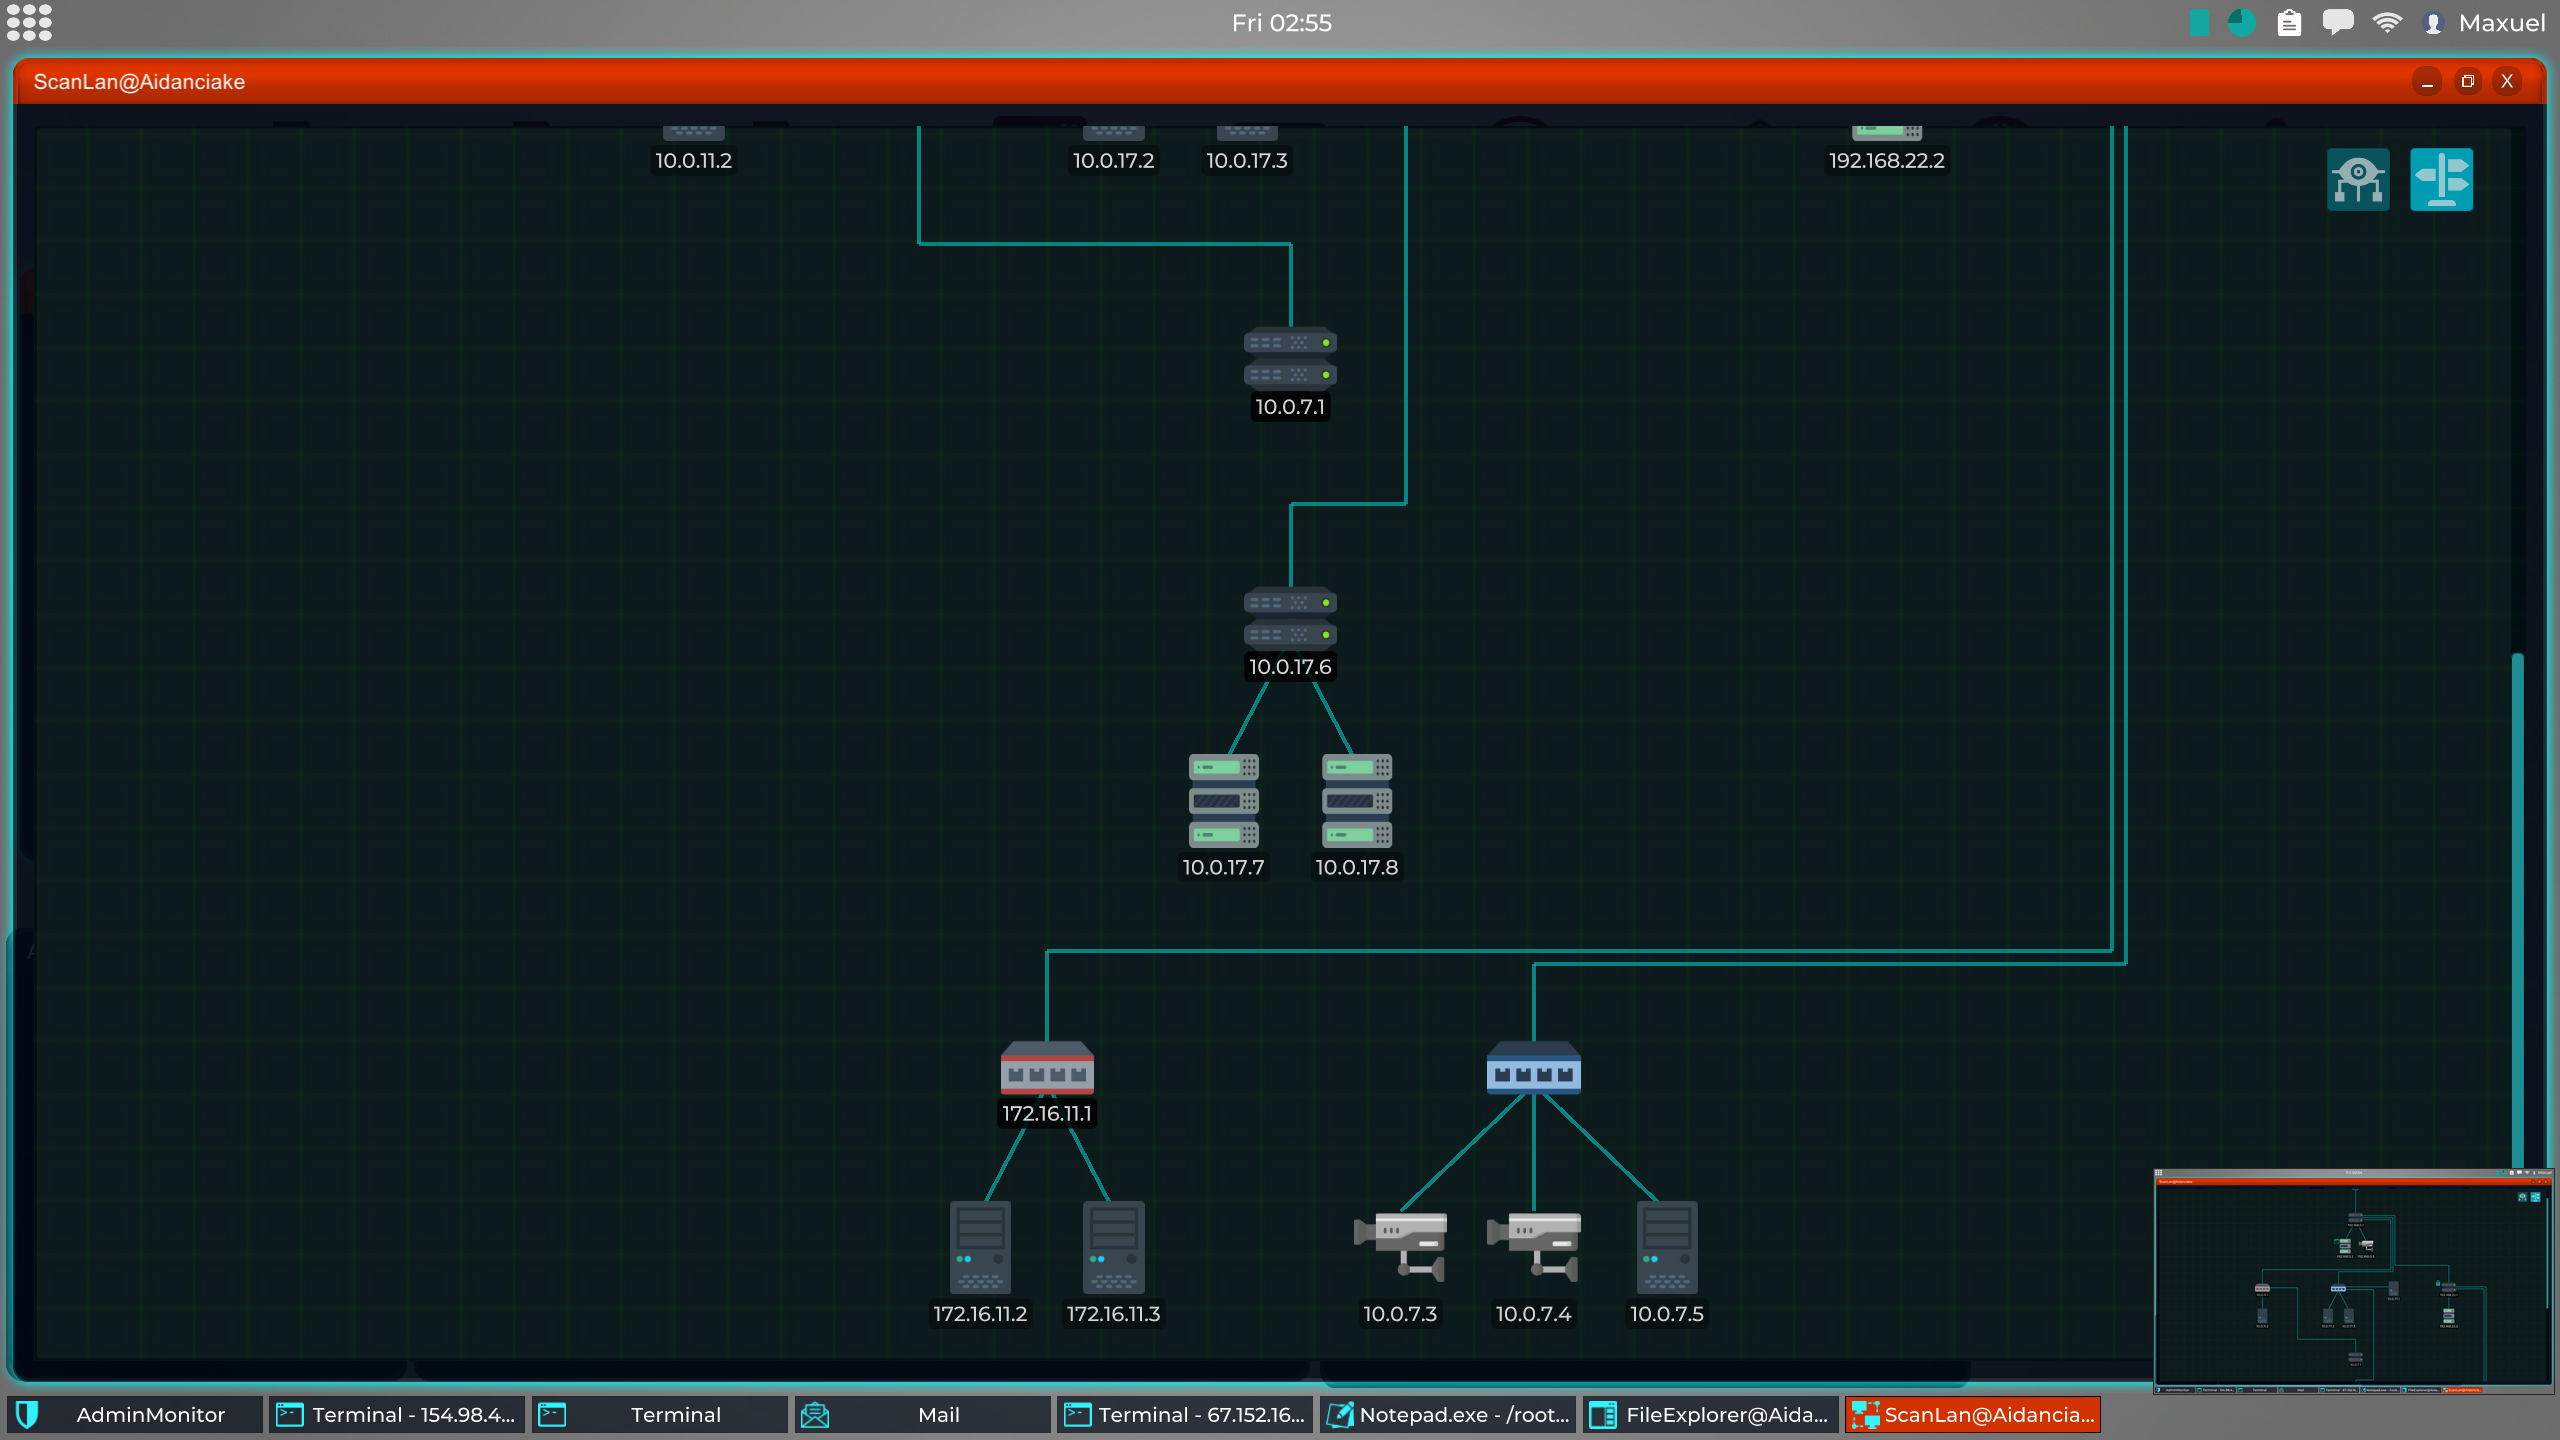Select the router node 10.0.17.6

[x=1290, y=618]
